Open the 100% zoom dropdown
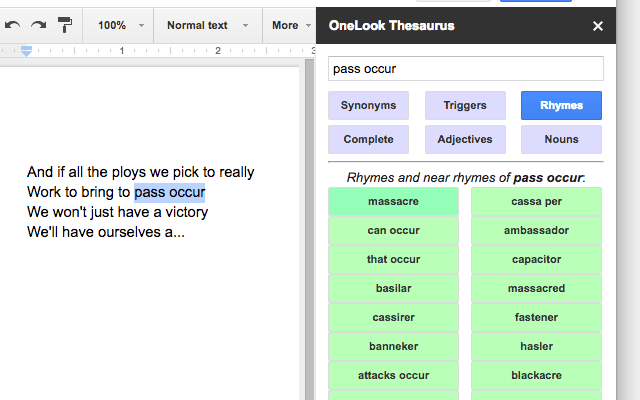This screenshot has width=640, height=400. click(x=120, y=25)
